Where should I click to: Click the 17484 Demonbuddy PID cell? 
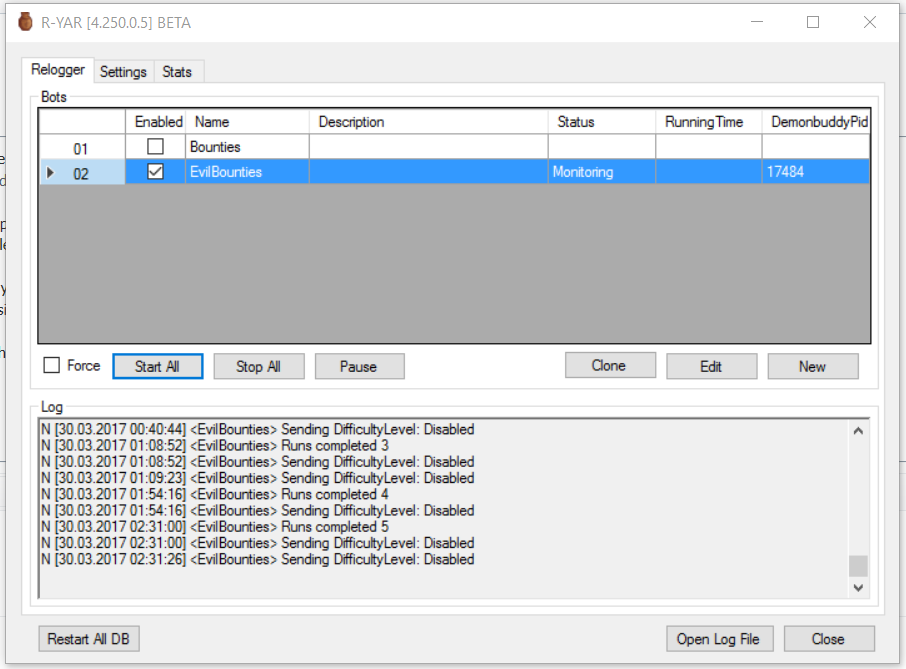click(815, 172)
